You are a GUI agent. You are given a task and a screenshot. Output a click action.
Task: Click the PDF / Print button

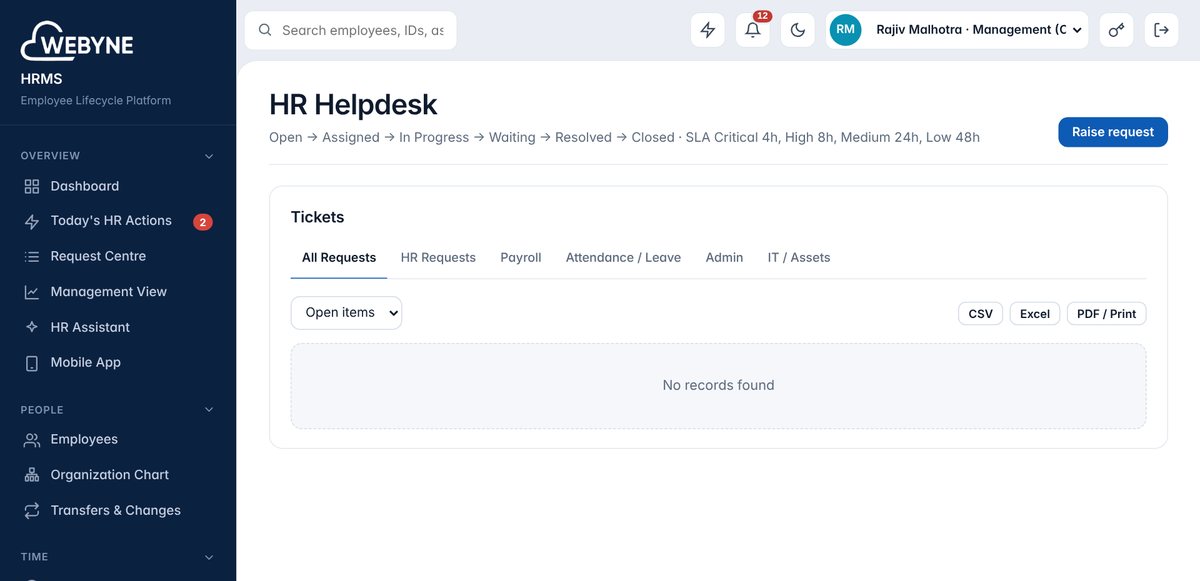click(1107, 314)
